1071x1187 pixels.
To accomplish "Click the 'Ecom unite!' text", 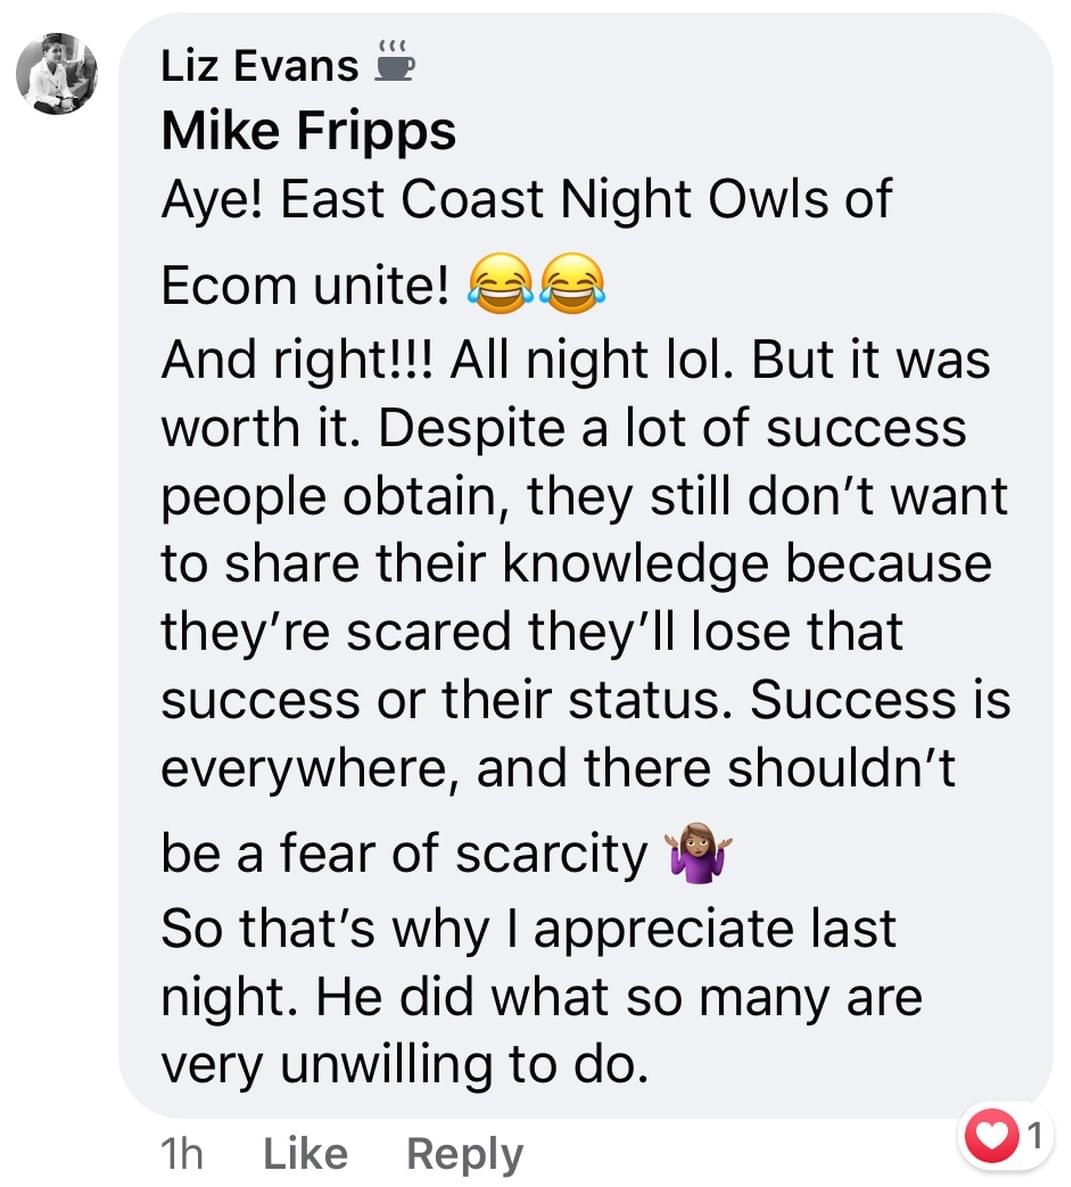I will coord(305,286).
